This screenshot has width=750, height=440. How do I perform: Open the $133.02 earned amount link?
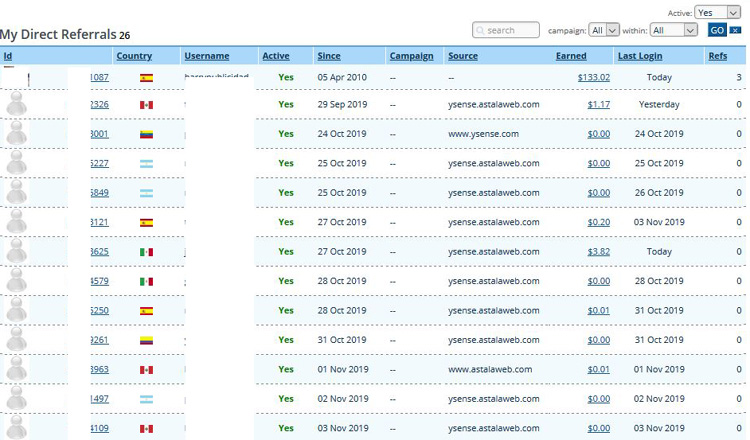tap(593, 77)
